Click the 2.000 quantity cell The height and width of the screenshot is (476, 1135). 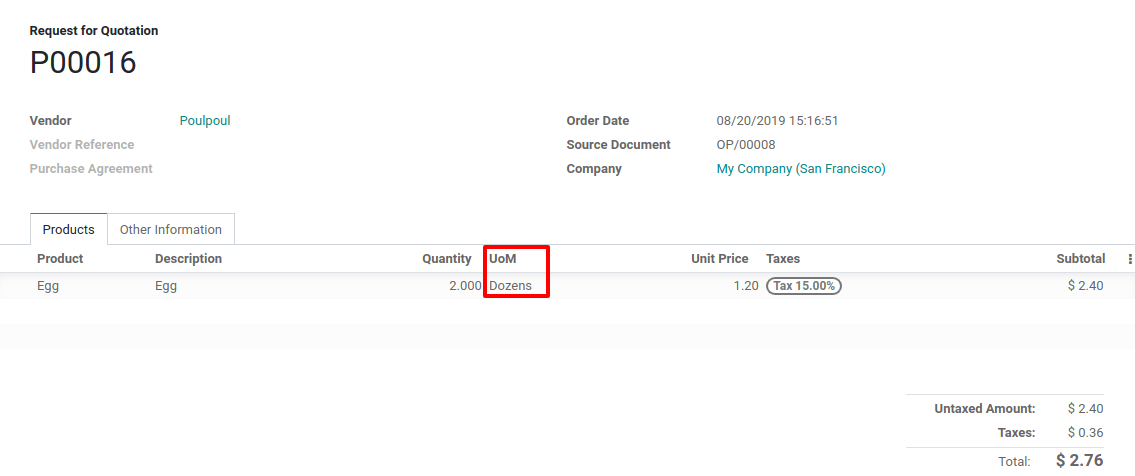pos(465,286)
